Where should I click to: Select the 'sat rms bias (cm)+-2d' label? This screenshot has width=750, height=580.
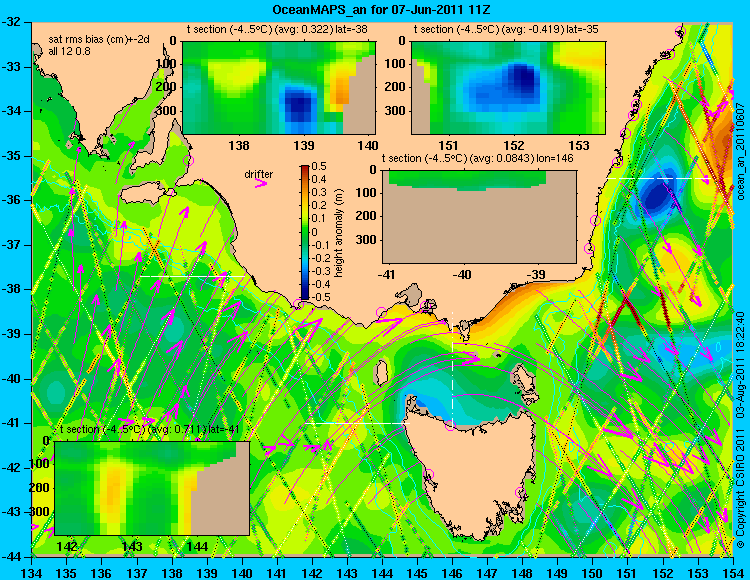coord(99,40)
